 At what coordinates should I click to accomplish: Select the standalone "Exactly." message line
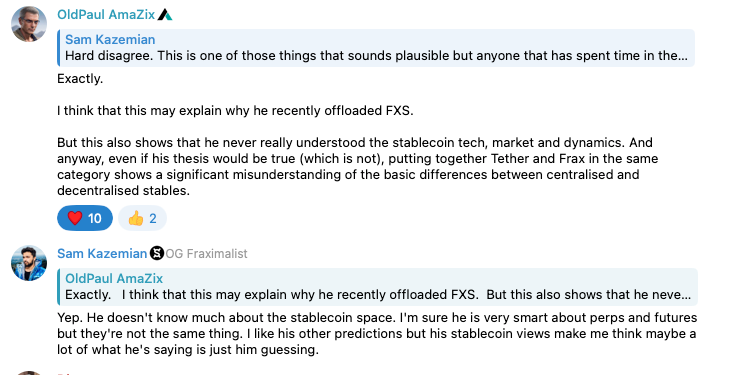point(80,79)
